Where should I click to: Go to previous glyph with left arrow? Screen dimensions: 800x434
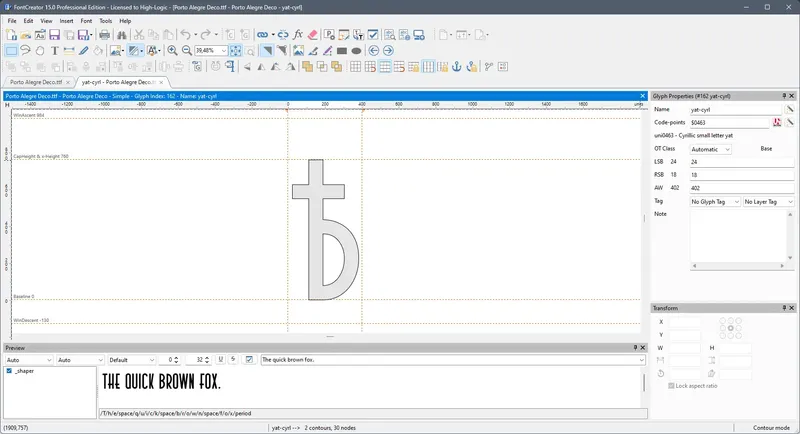pyautogui.click(x=373, y=50)
